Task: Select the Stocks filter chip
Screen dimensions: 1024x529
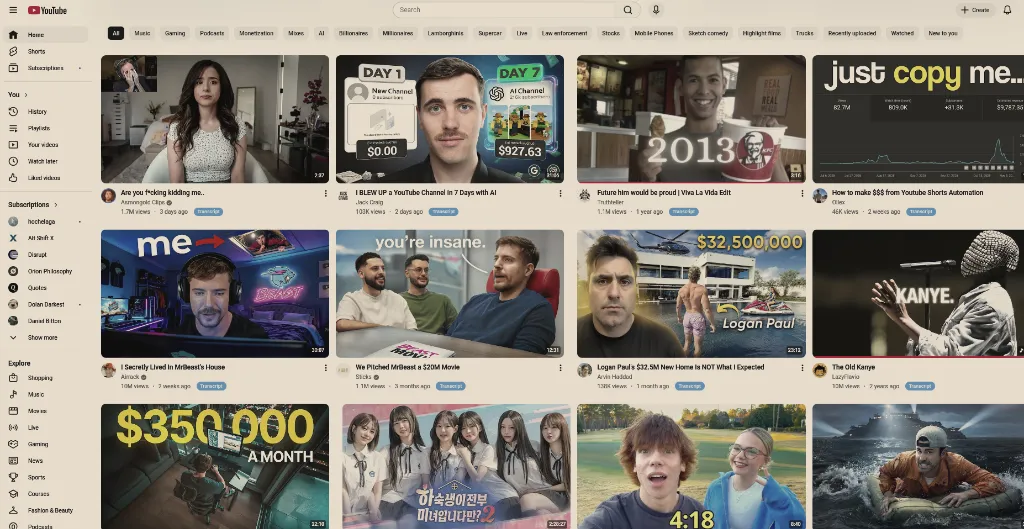Action: point(611,33)
